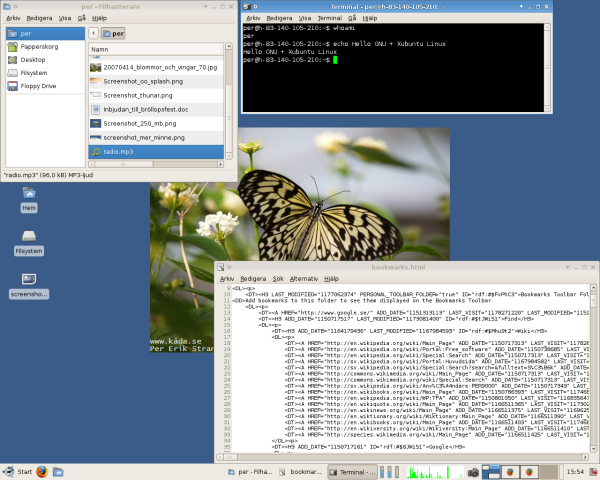The width and height of the screenshot is (600, 480).
Task: Switch to 'bookmar...' taskbar button
Action: click(x=301, y=472)
